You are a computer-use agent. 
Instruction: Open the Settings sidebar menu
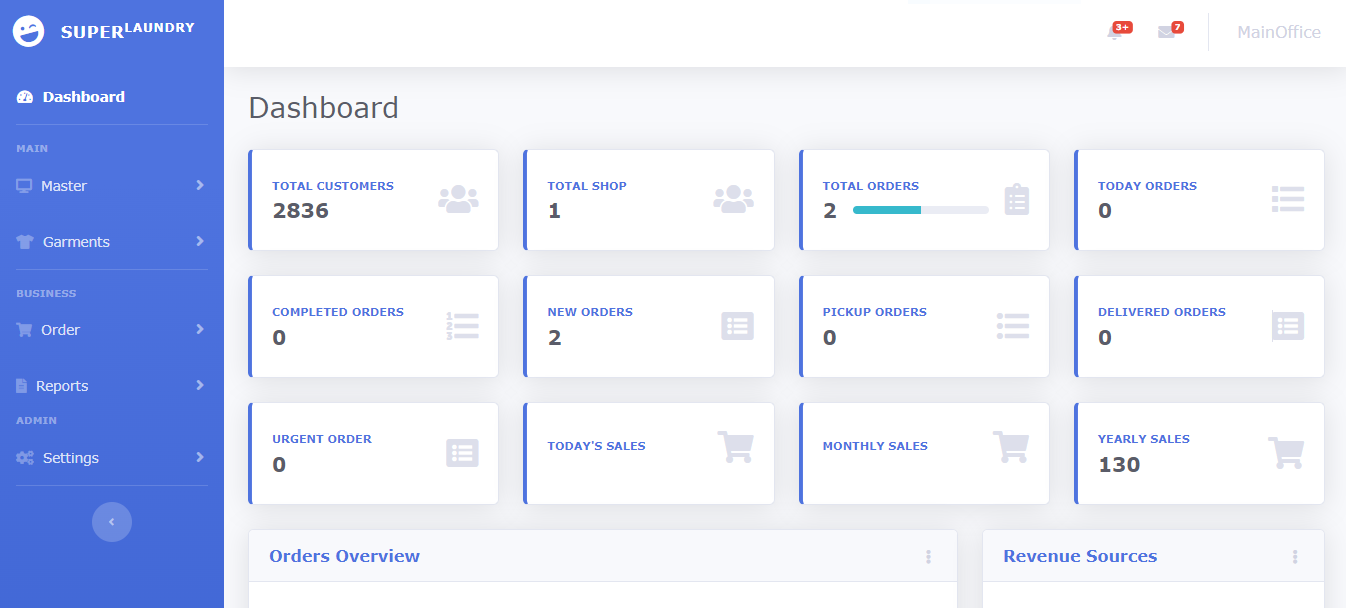[112, 458]
